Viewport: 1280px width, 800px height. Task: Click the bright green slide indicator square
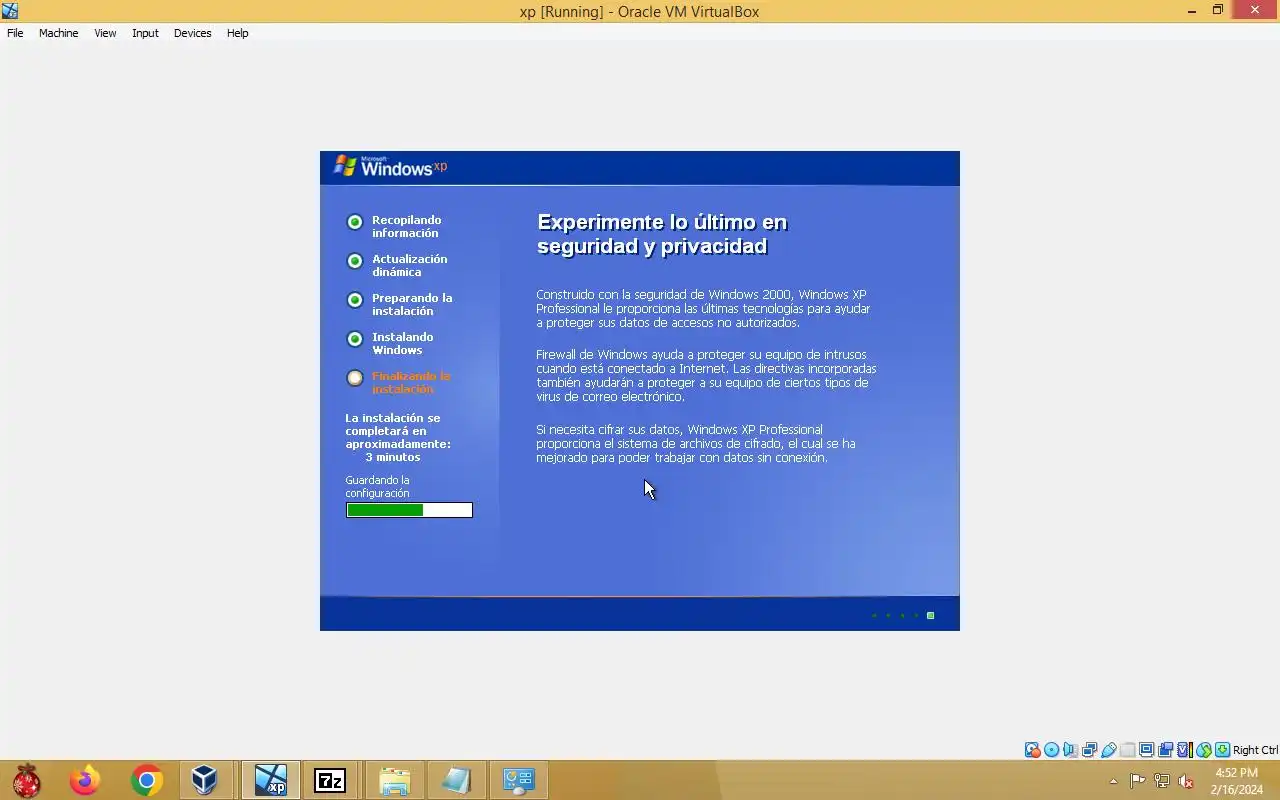tap(930, 615)
